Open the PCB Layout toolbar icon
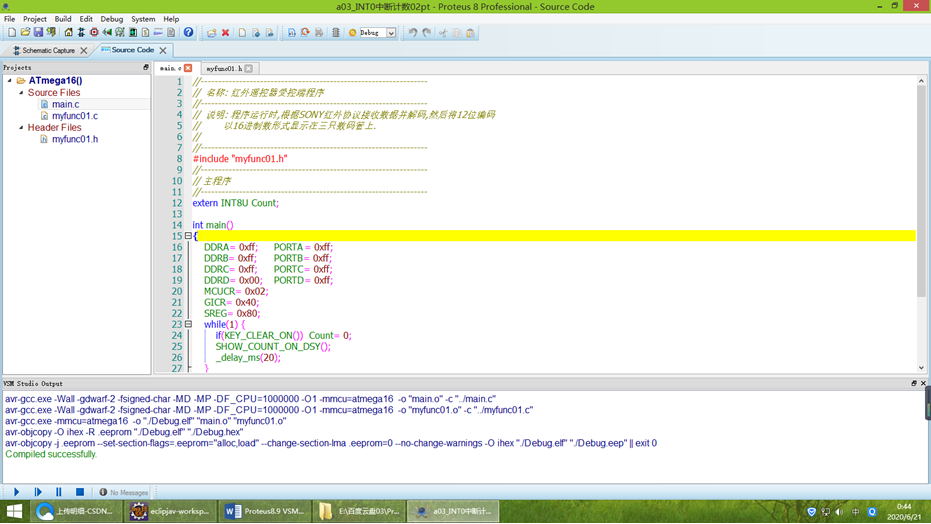The height and width of the screenshot is (524, 931). tap(94, 33)
